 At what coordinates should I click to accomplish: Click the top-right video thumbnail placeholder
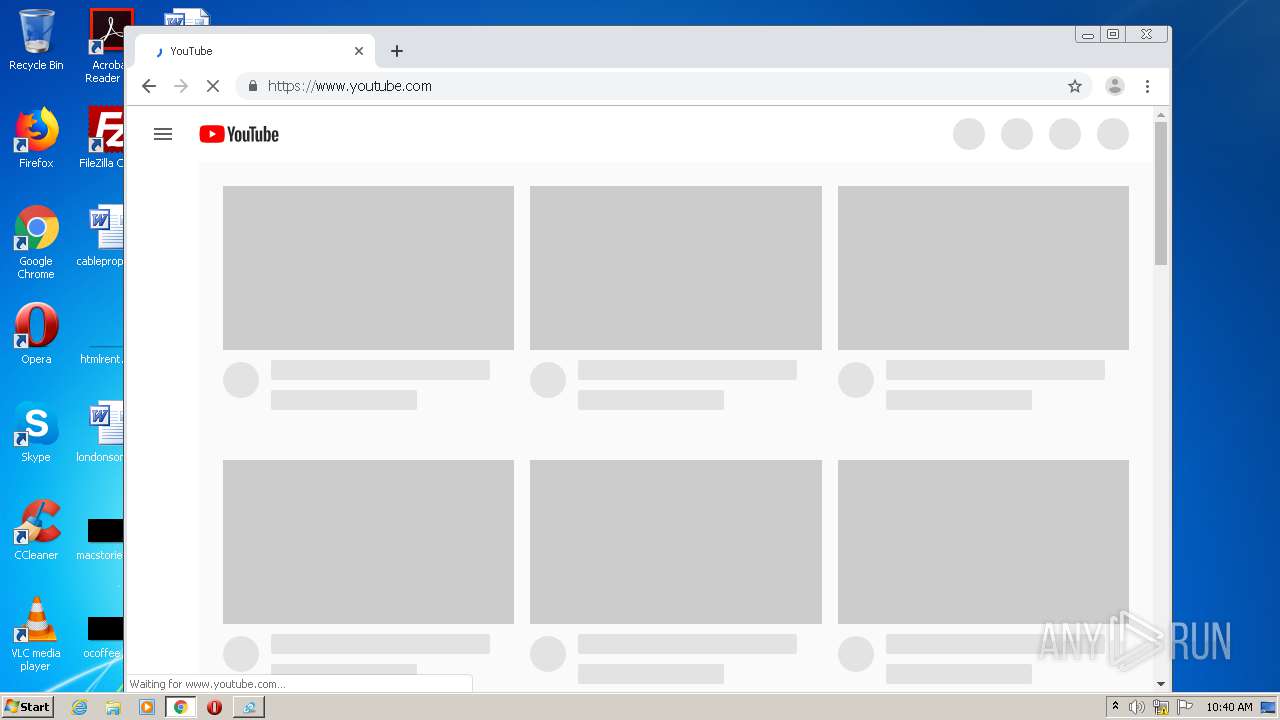(983, 268)
